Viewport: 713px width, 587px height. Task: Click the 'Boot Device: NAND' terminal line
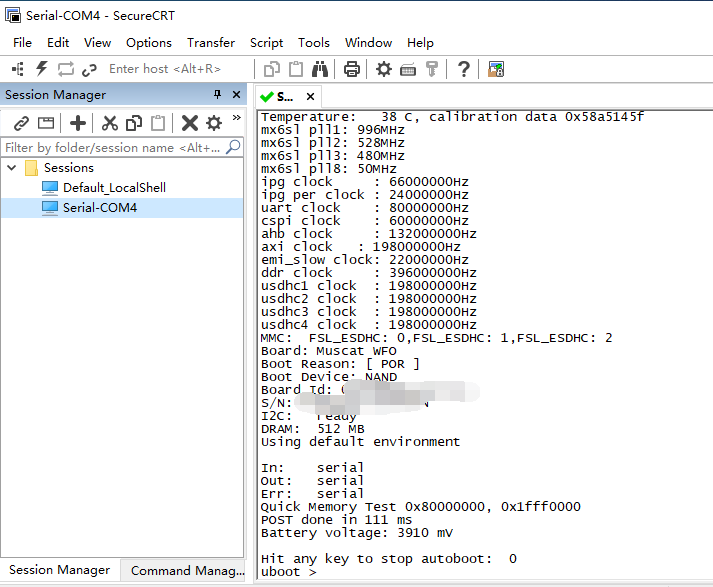click(x=329, y=377)
